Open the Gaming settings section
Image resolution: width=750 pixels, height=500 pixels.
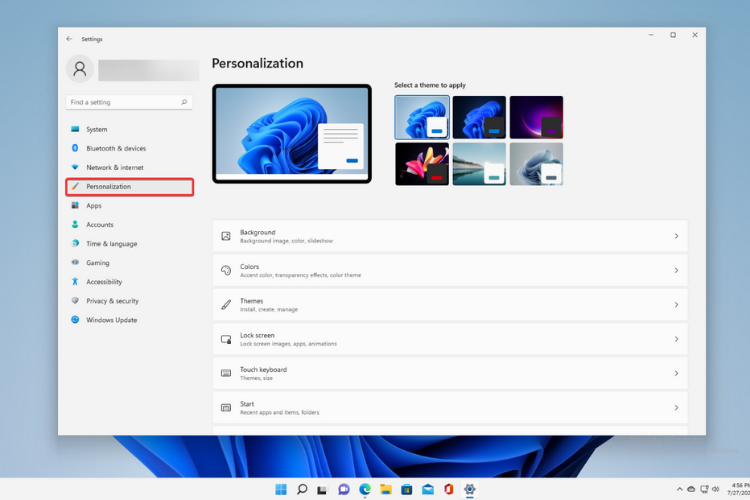pos(98,263)
